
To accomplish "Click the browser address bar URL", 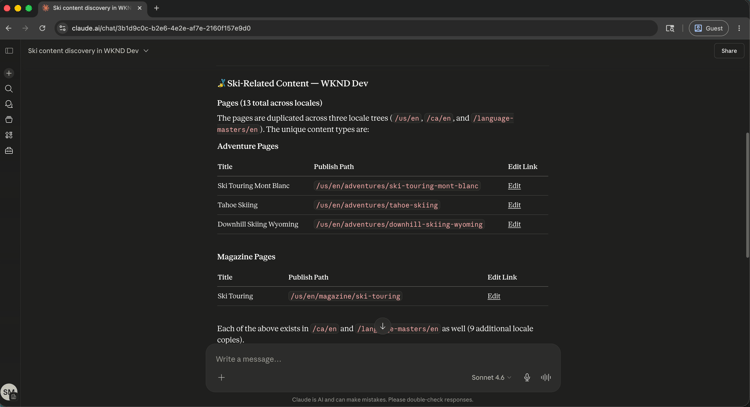I will [x=161, y=28].
